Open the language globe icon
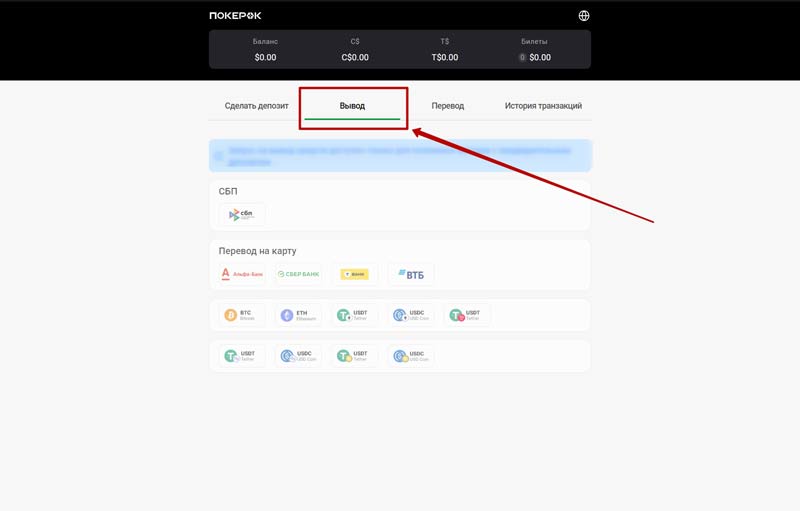Screen dimensions: 800x511 [x=584, y=15]
